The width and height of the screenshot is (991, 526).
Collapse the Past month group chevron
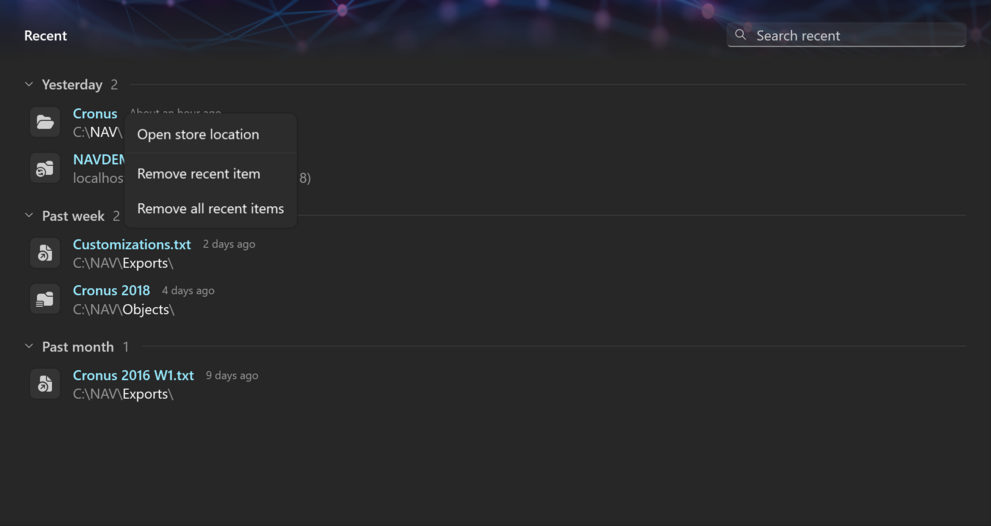(x=29, y=346)
